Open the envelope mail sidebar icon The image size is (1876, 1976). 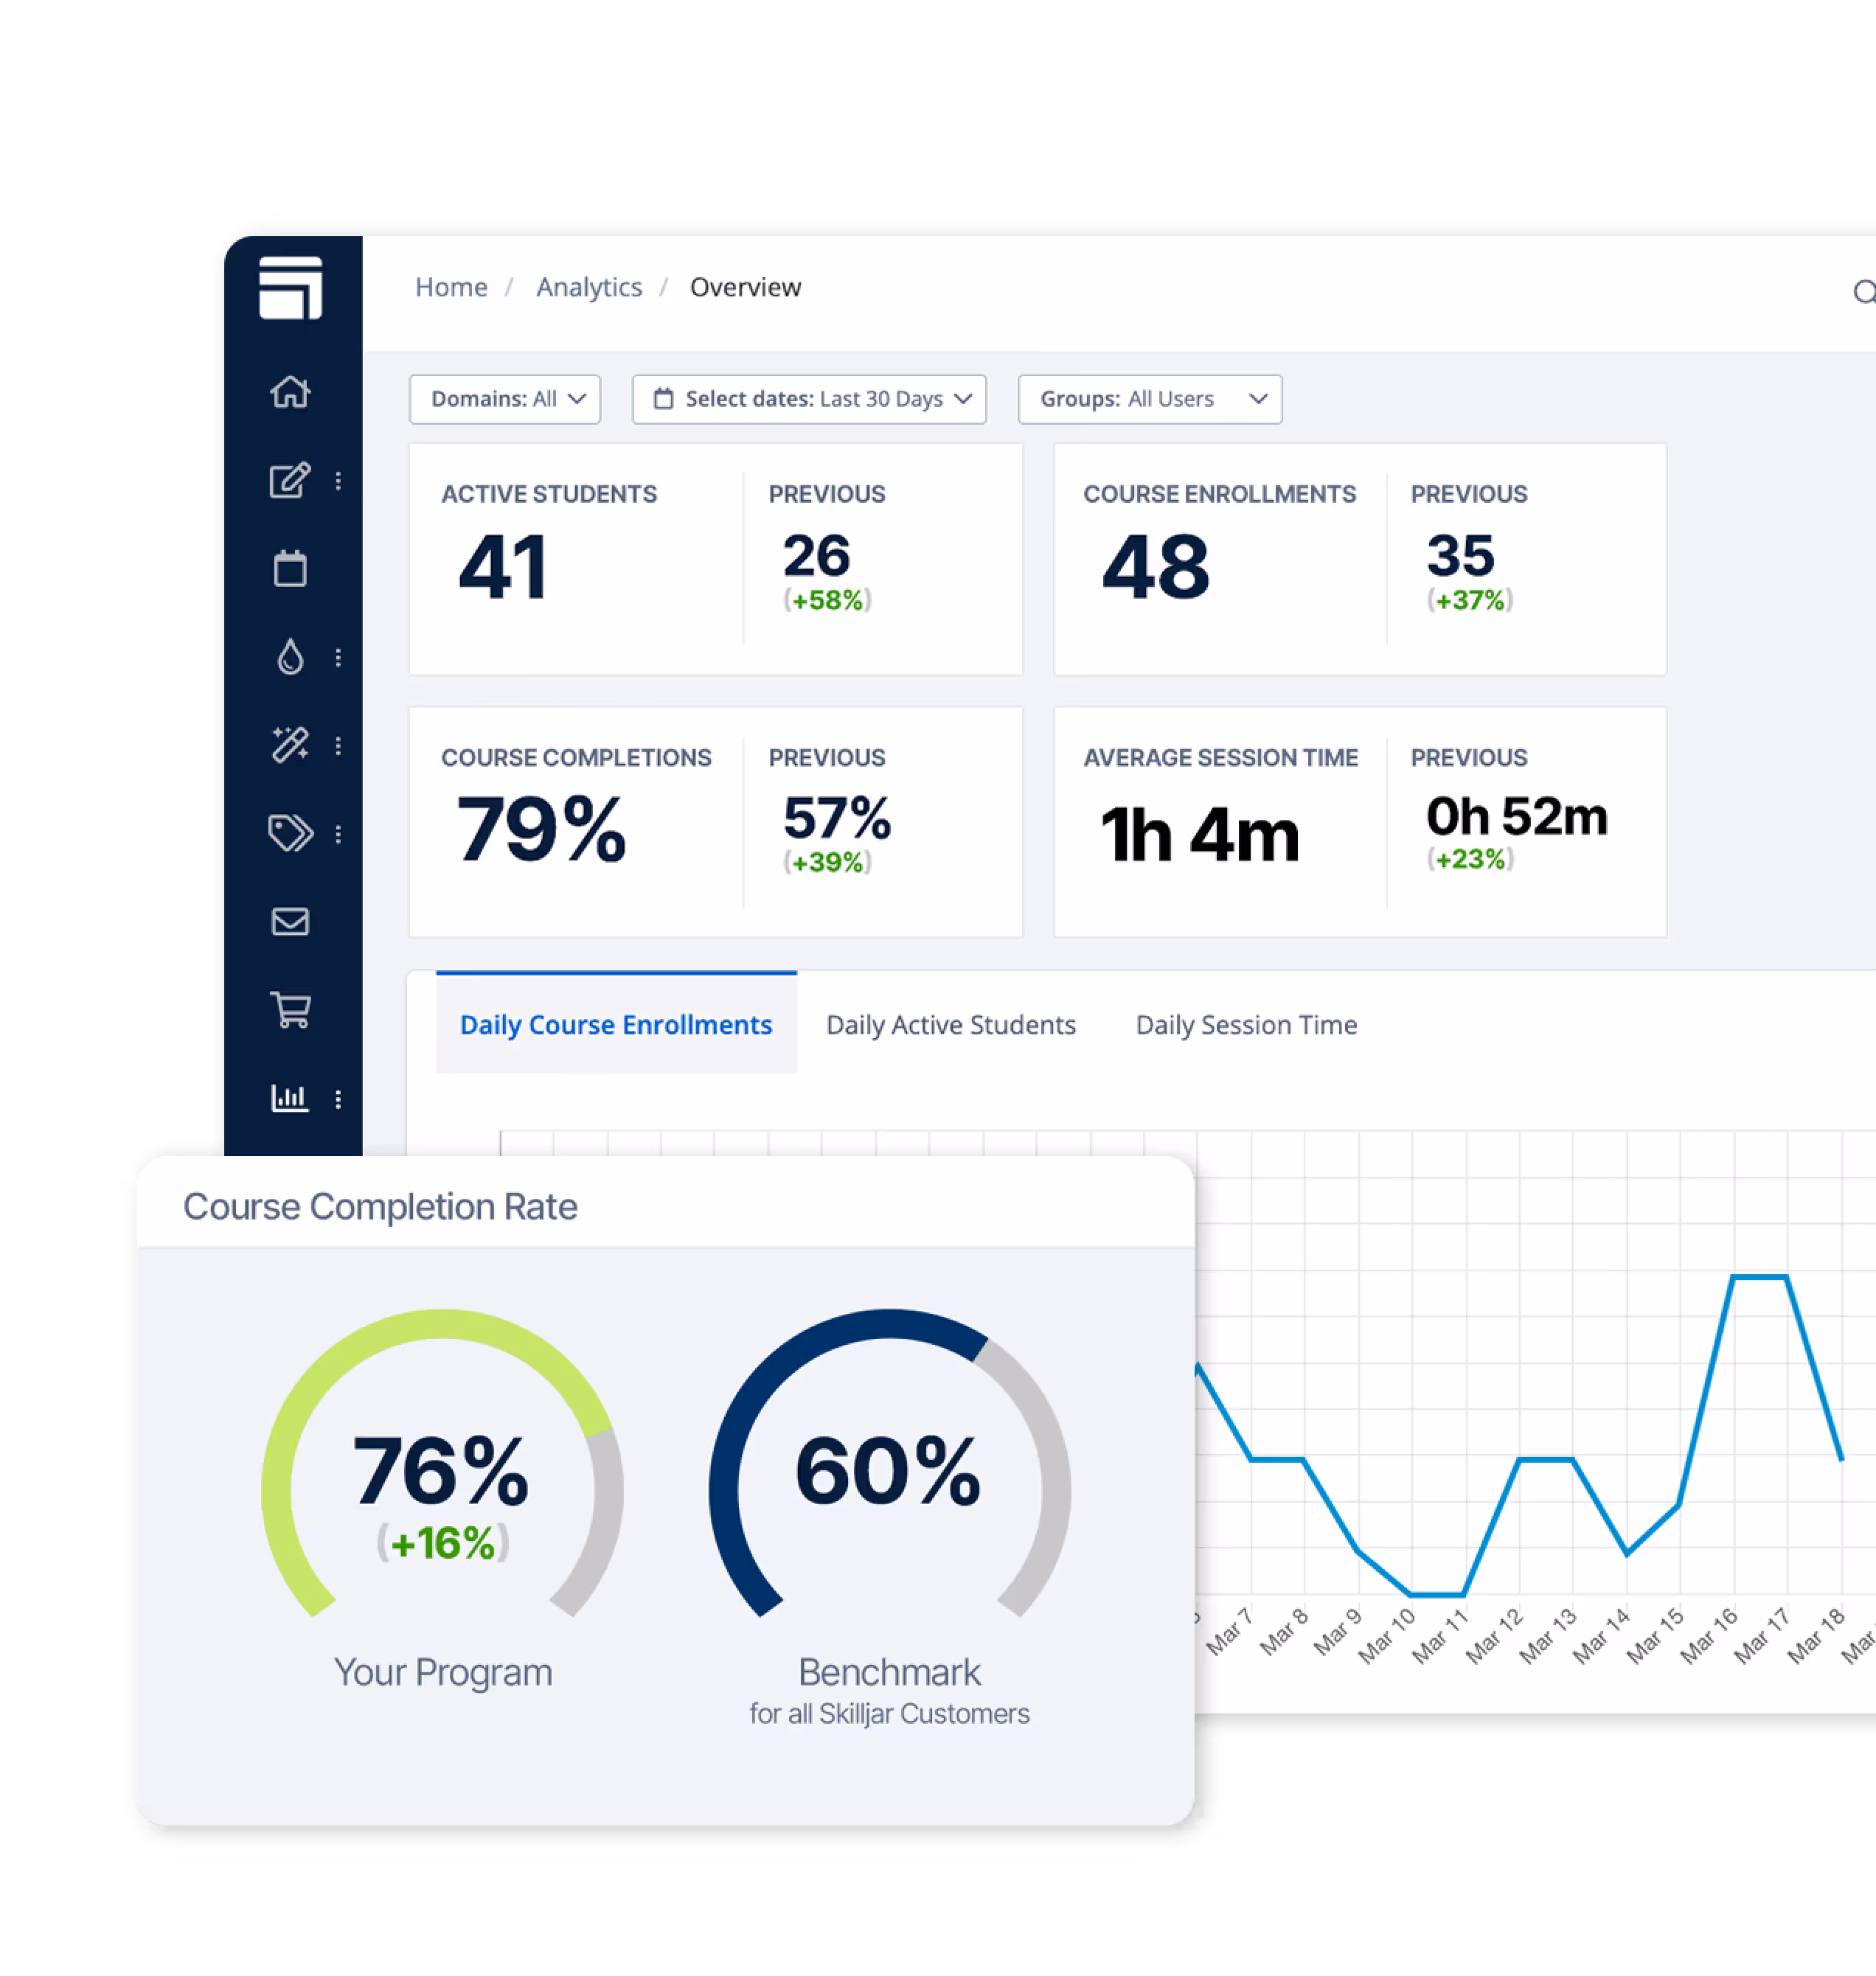pos(290,921)
